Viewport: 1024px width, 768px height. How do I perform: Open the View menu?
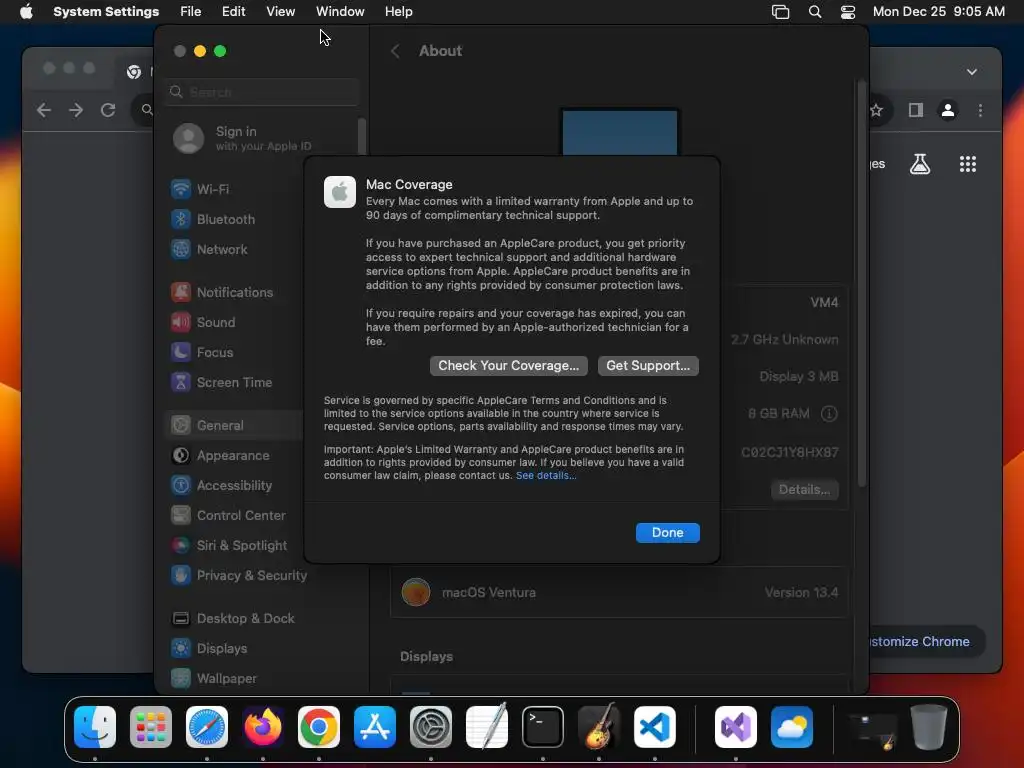[x=281, y=12]
